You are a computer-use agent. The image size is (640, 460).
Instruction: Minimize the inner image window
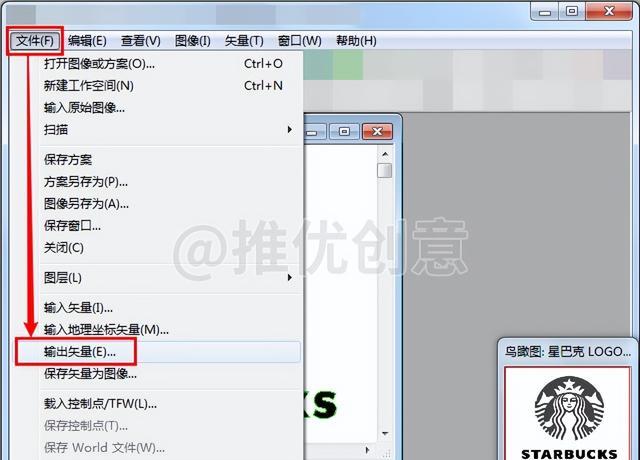pos(313,132)
